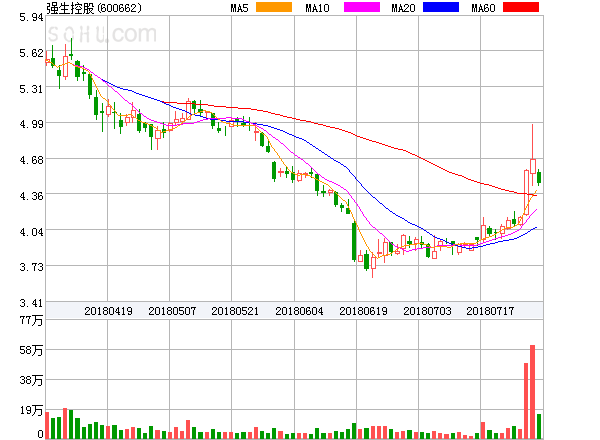Image resolution: width=600 pixels, height=440 pixels.
Task: Click the 4.04 price axis label
Action: 31,232
